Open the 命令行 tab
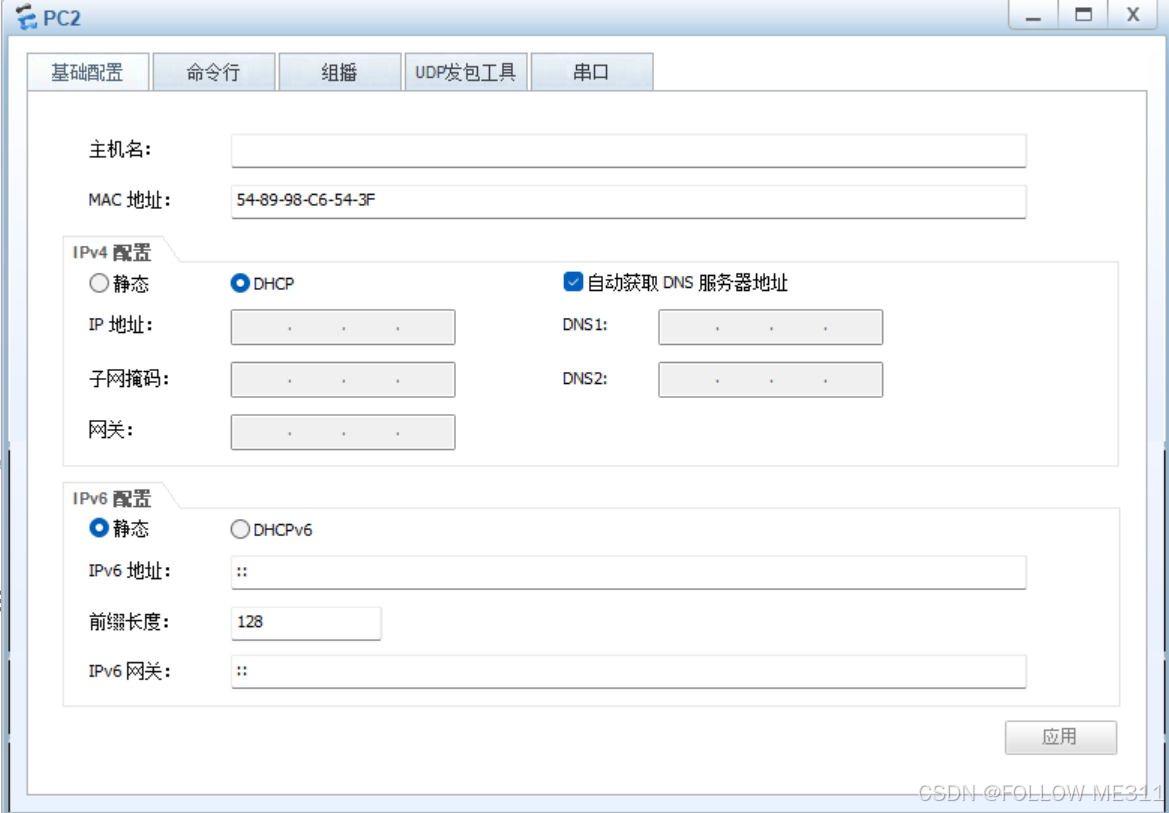Image resolution: width=1169 pixels, height=813 pixels. [214, 72]
